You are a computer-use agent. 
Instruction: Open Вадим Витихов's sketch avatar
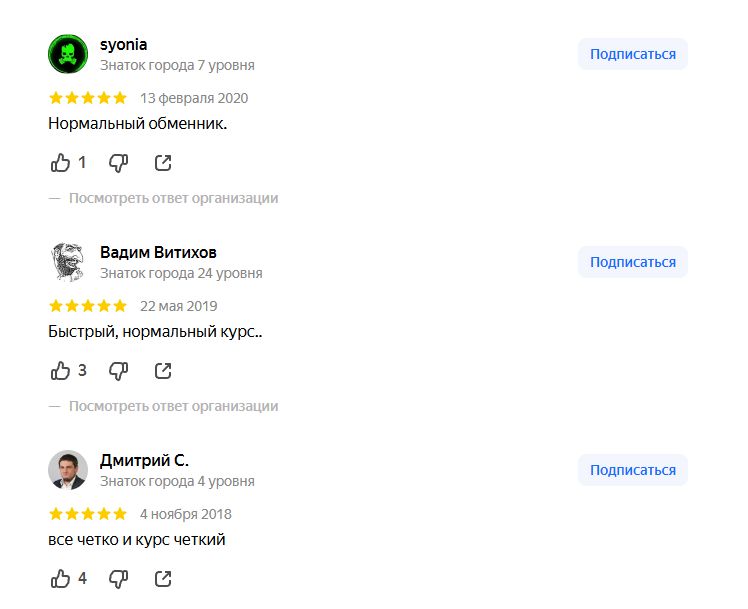68,262
